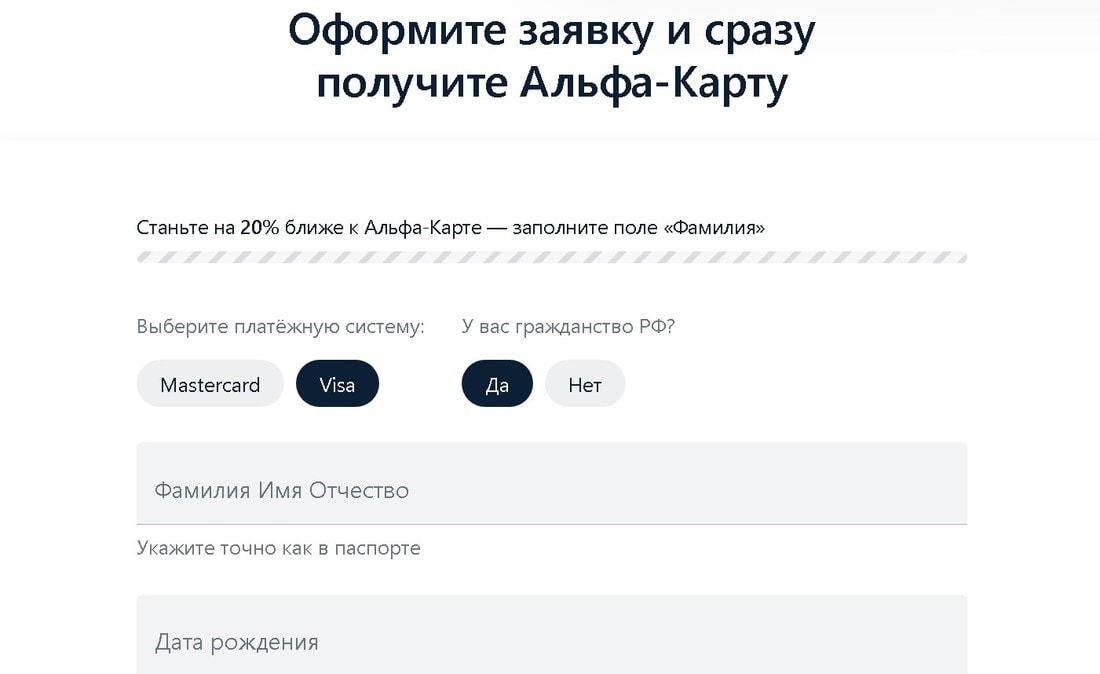Select Mastercard as payment system
The width and height of the screenshot is (1100, 674).
coord(210,384)
